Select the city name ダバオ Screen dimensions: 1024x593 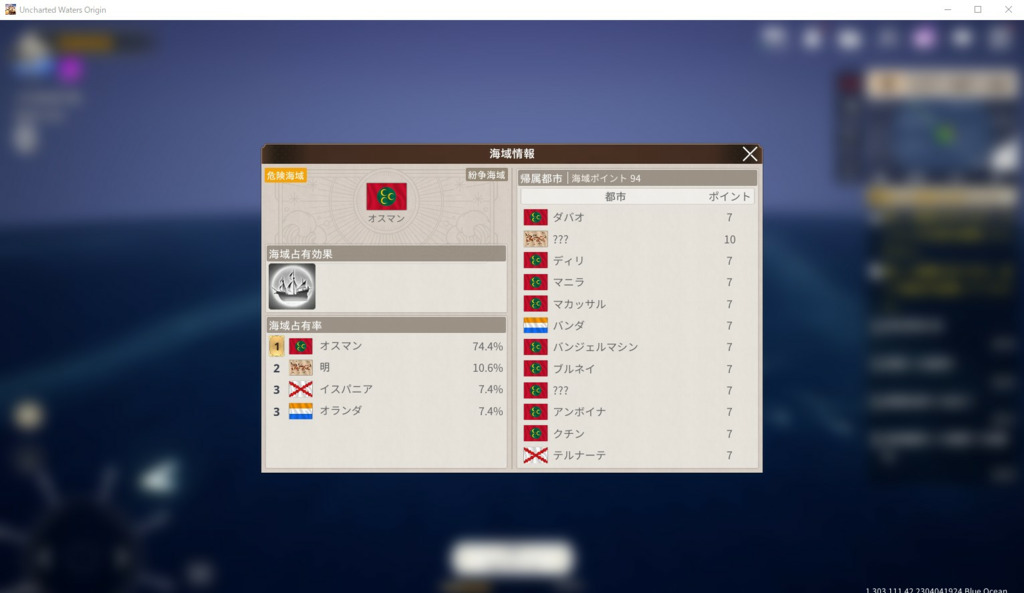coord(569,217)
